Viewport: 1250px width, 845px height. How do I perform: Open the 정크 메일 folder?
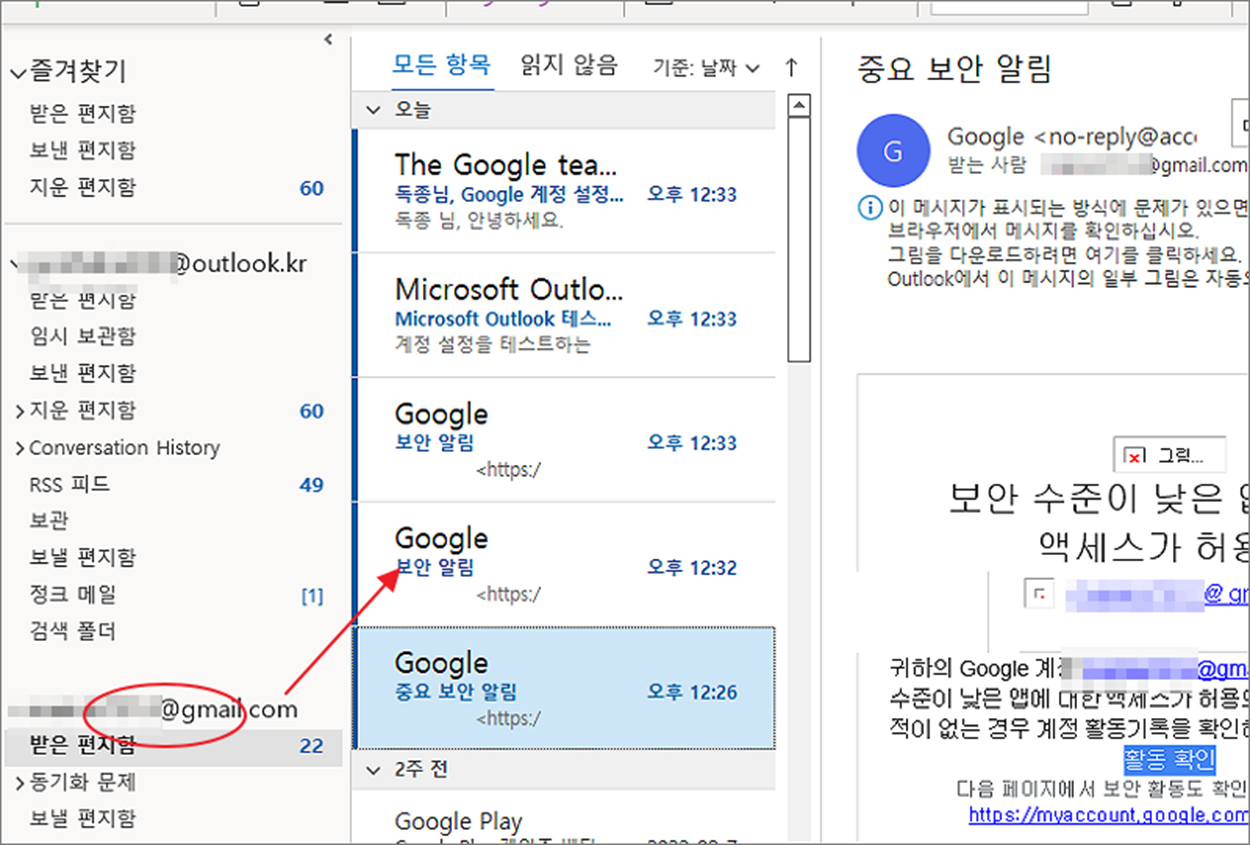[x=73, y=594]
